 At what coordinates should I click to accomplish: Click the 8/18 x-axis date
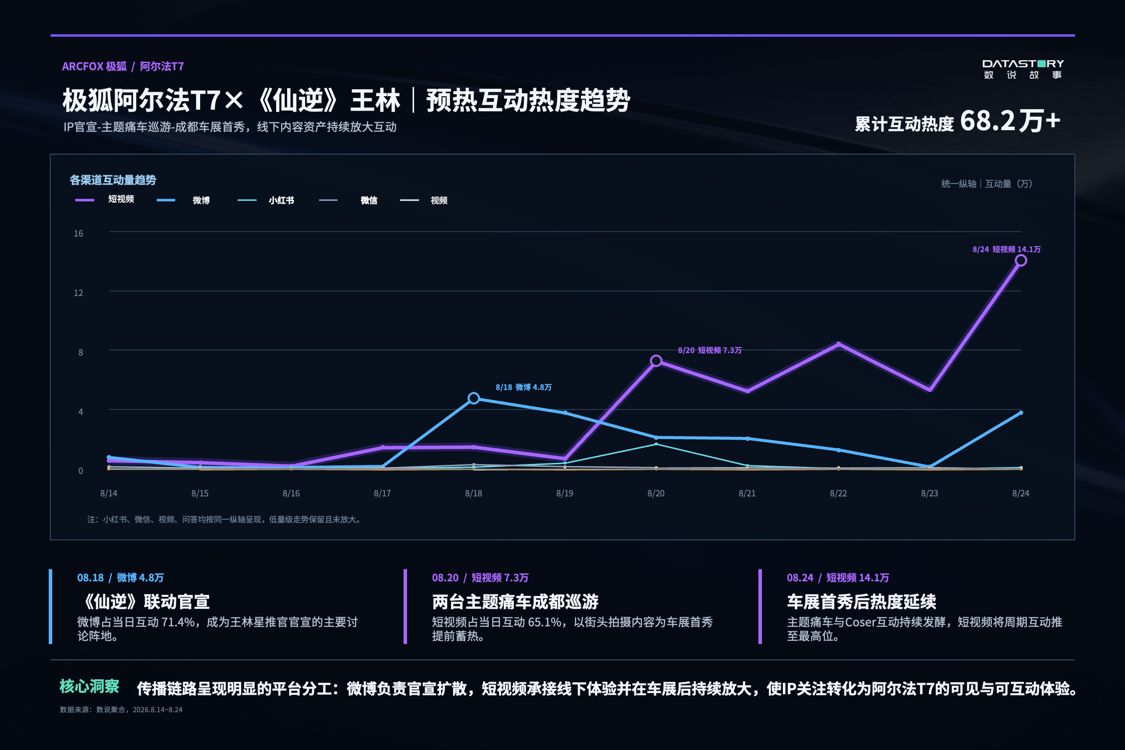click(473, 494)
